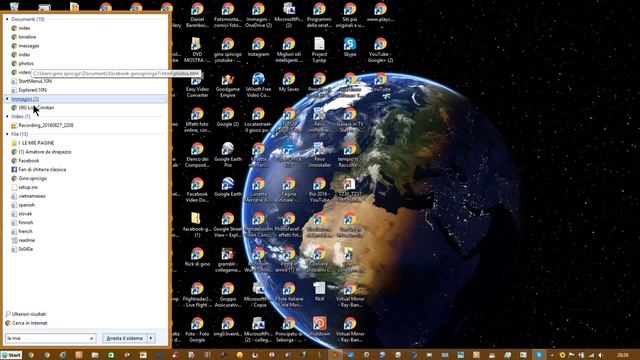640x360 pixels.
Task: Open the 'Gino.spricigo' result
Action: pyautogui.click(x=33, y=178)
